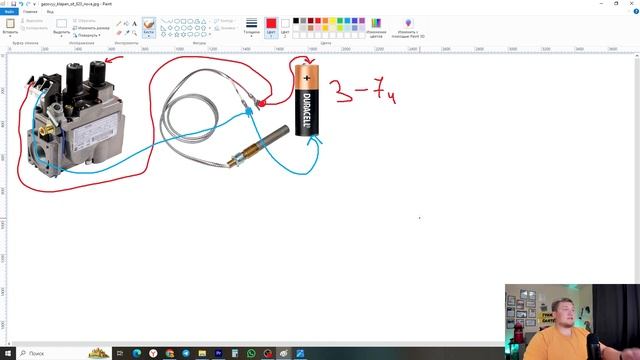Screen dimensions: 640x360
Task: Select Color 2 background toggle
Action: click(285, 27)
